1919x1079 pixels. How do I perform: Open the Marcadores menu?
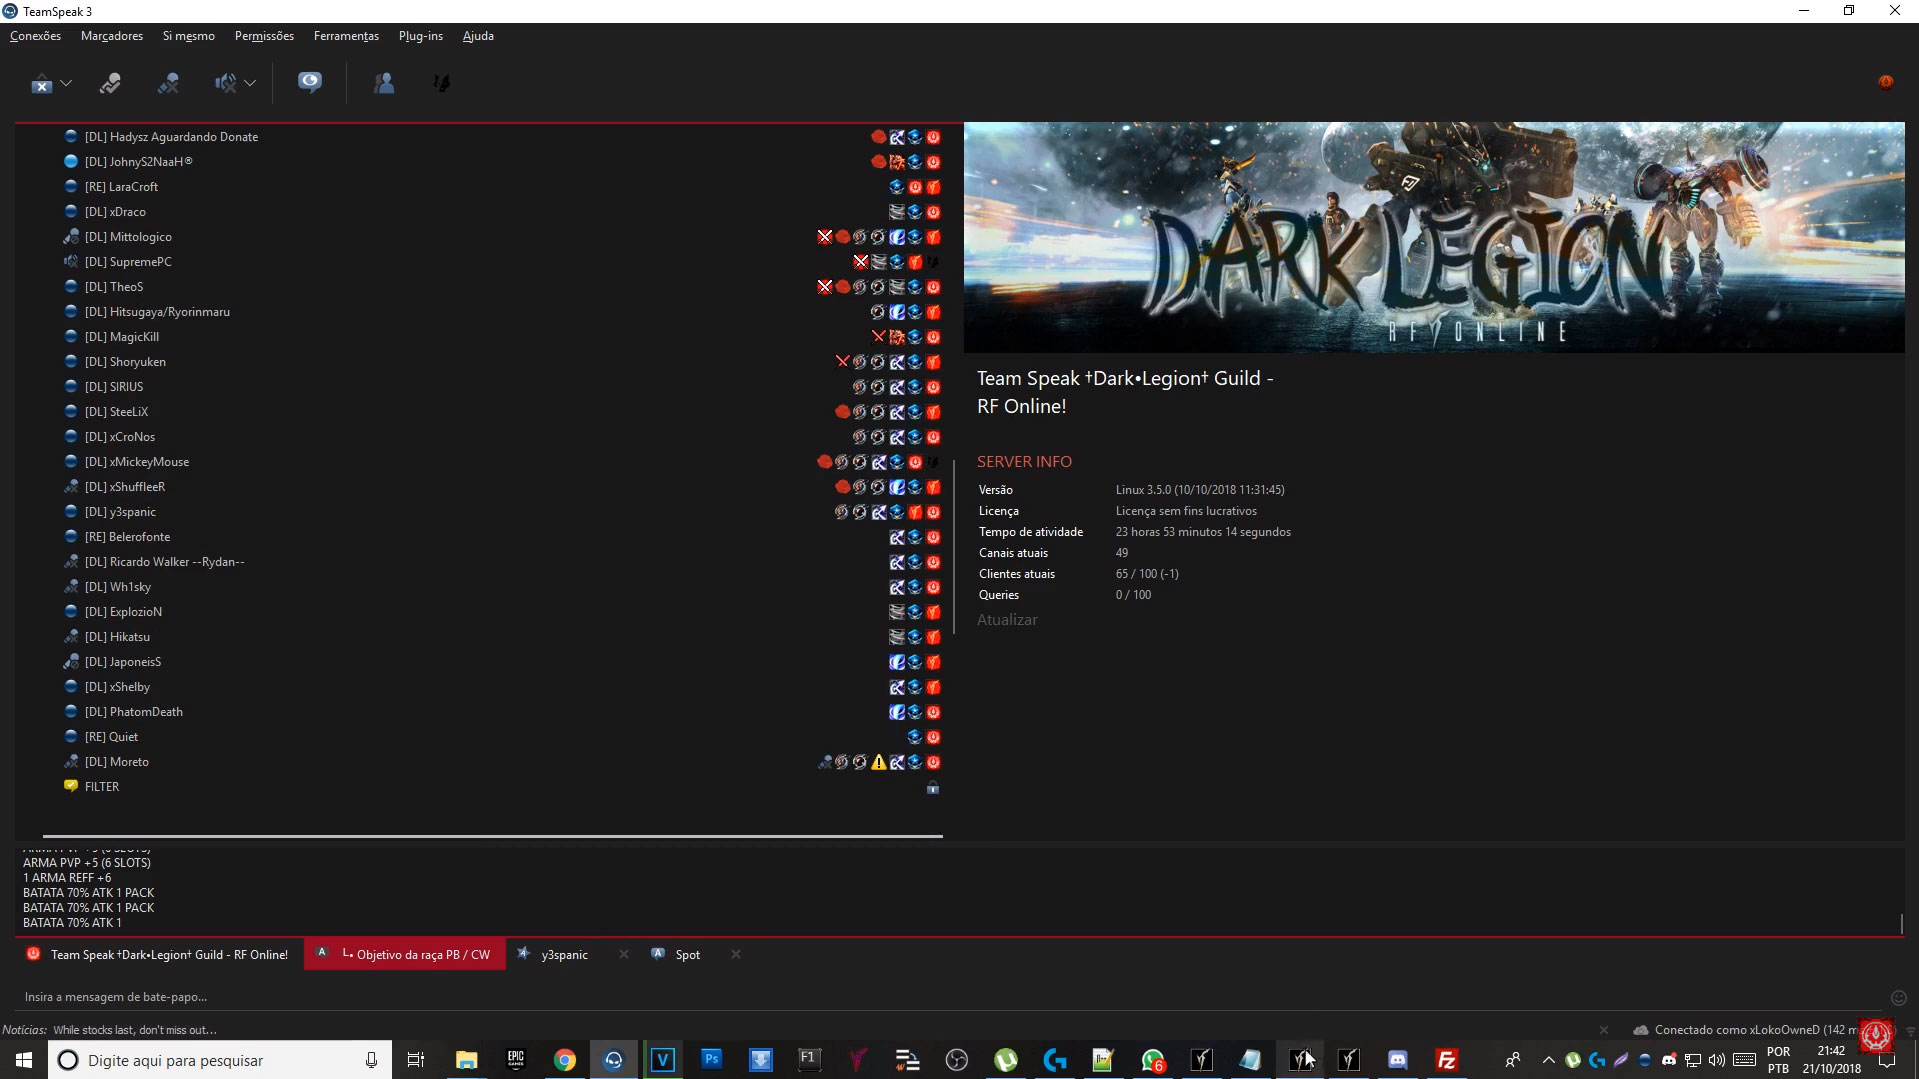pos(112,36)
